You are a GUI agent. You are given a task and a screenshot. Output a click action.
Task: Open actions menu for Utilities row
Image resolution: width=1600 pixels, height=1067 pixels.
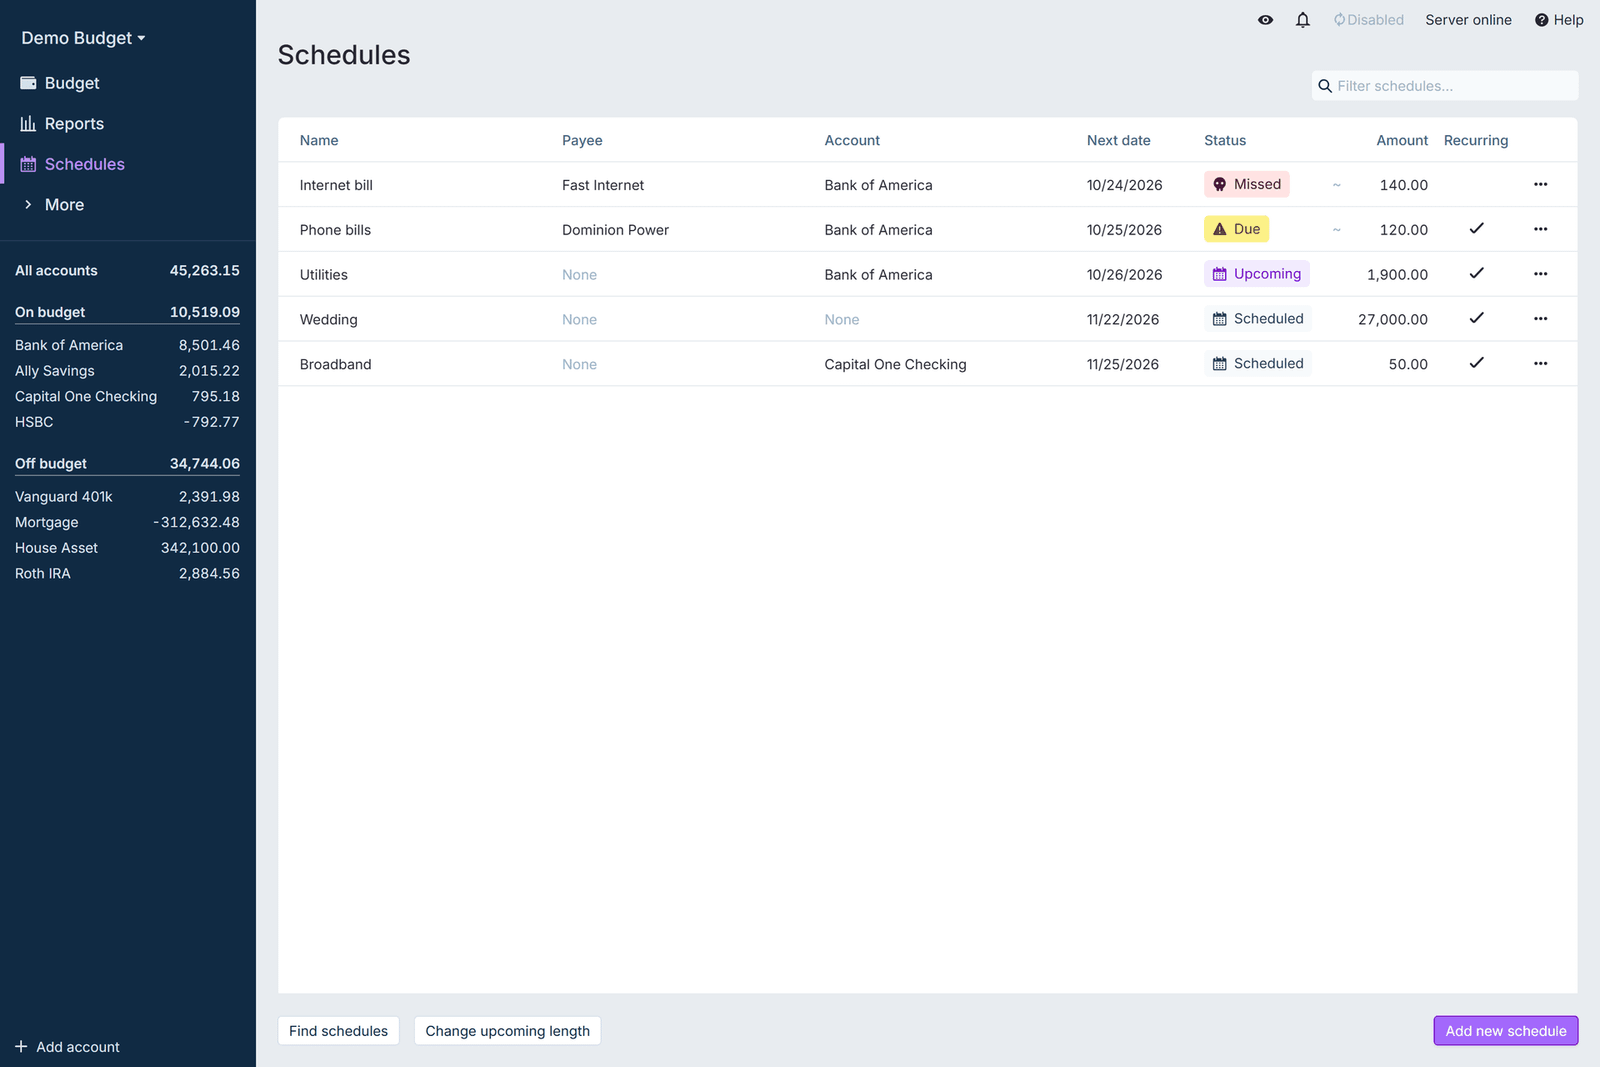pos(1540,274)
